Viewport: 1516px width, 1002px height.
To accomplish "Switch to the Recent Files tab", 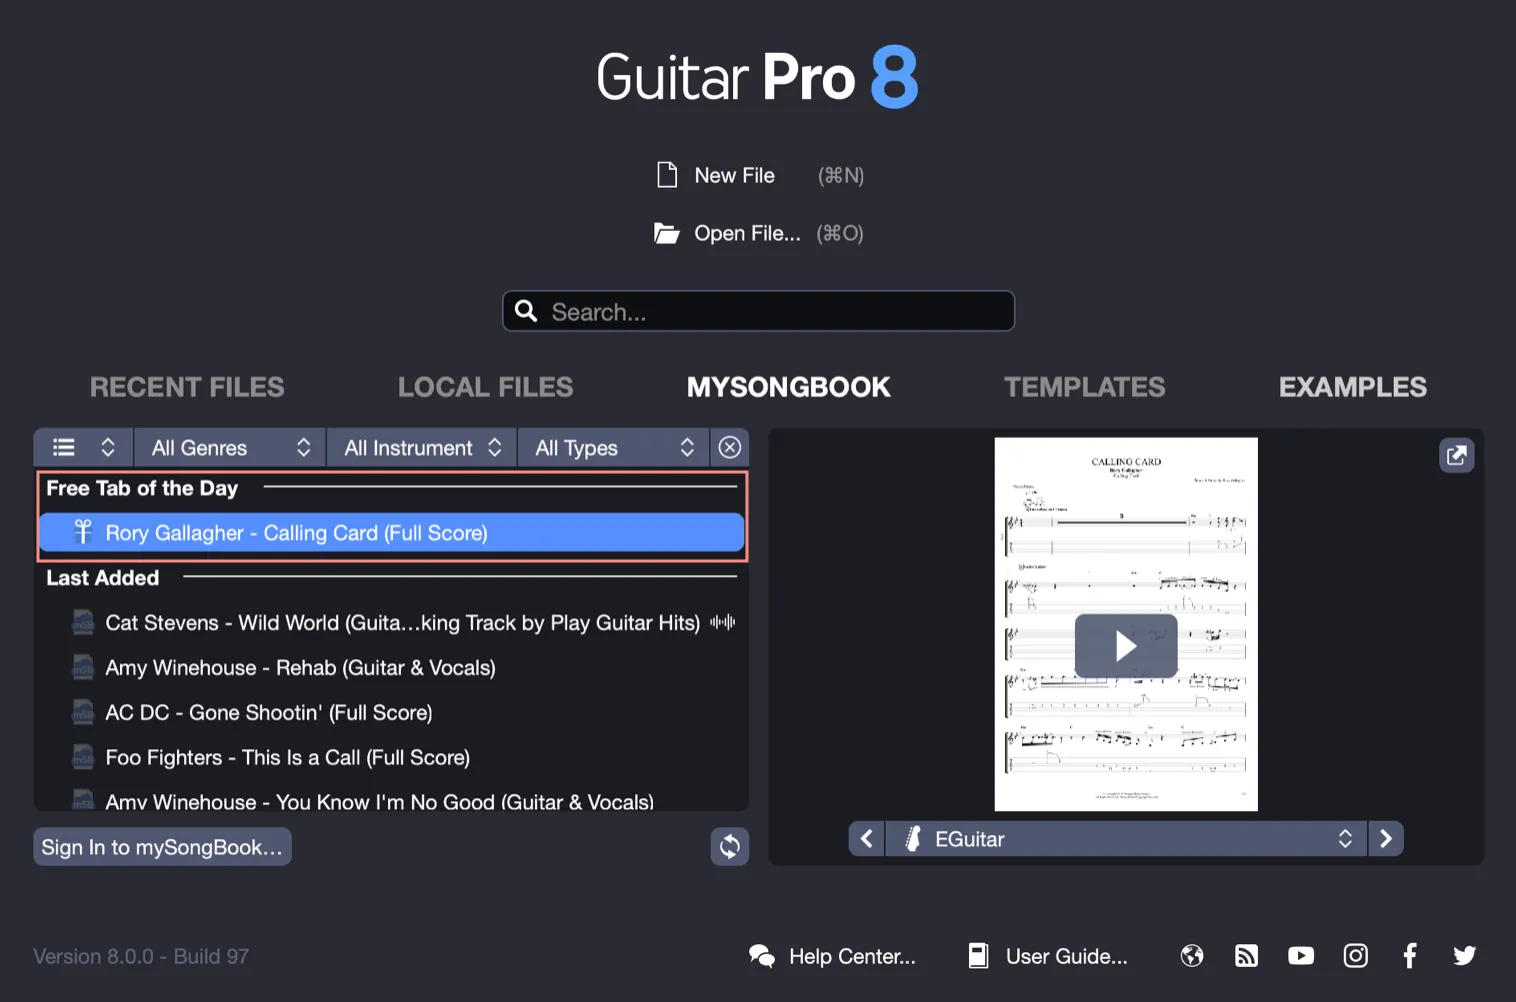I will tap(187, 387).
